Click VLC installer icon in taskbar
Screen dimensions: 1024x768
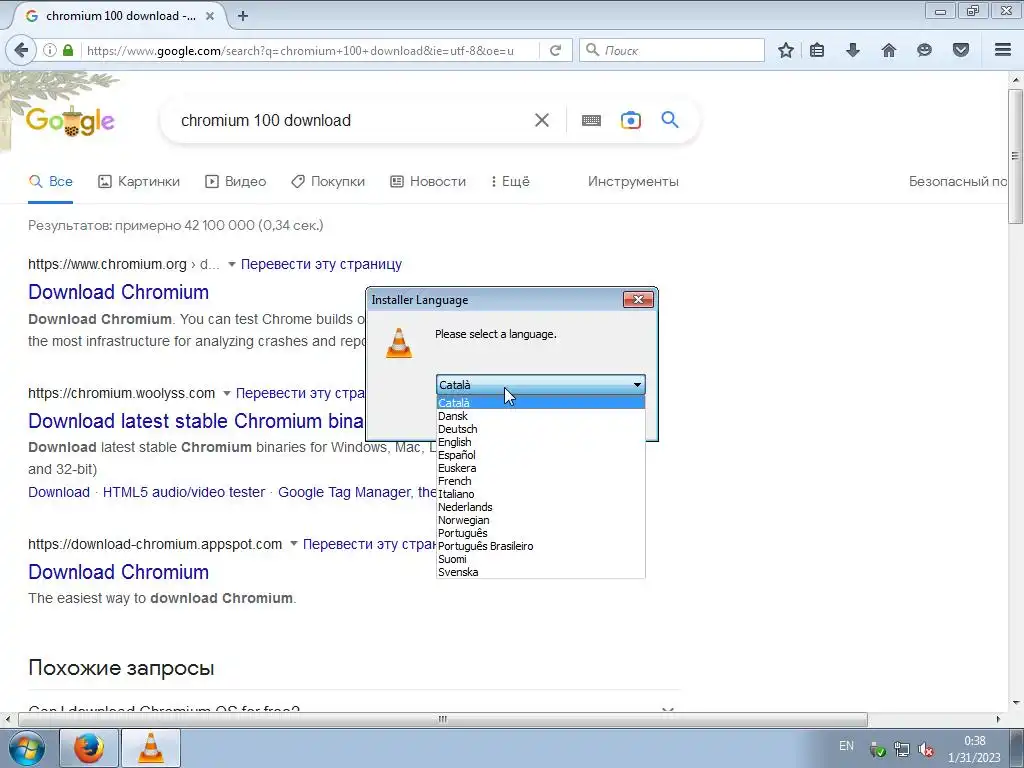(151, 748)
